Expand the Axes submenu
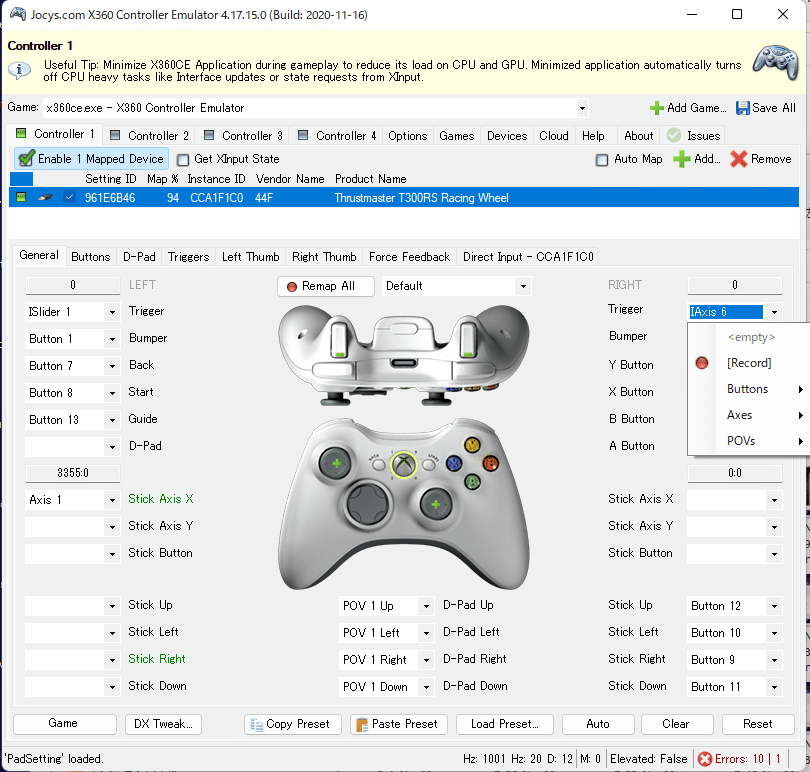 point(749,415)
